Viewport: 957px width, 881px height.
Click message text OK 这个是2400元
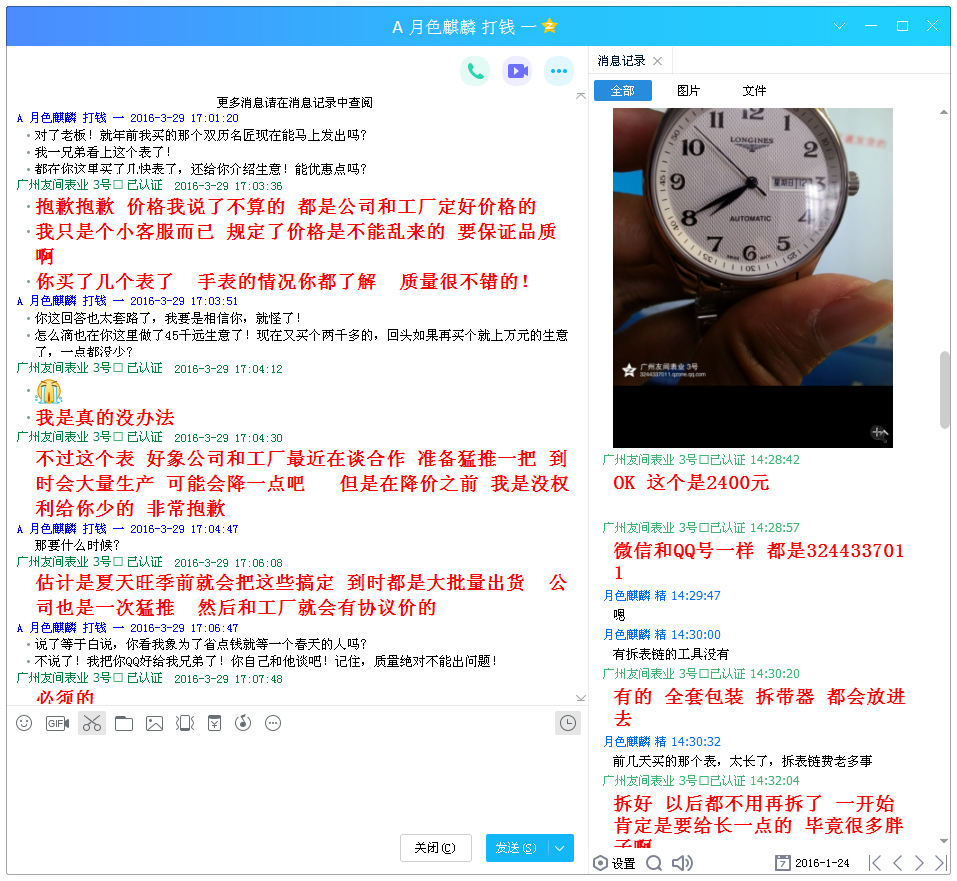691,483
